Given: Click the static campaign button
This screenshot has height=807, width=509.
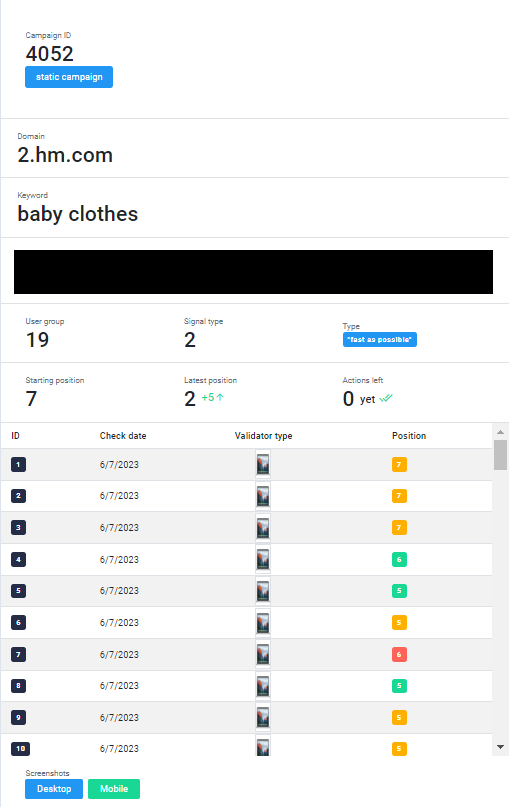Looking at the screenshot, I should [x=69, y=77].
